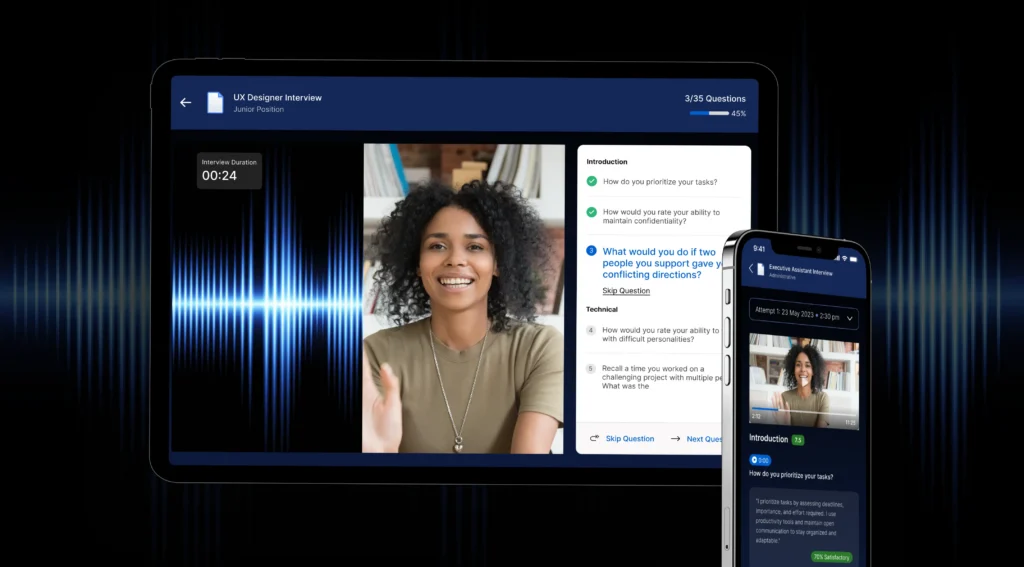Select the Introduction section heading
This screenshot has width=1024, height=567.
(607, 161)
